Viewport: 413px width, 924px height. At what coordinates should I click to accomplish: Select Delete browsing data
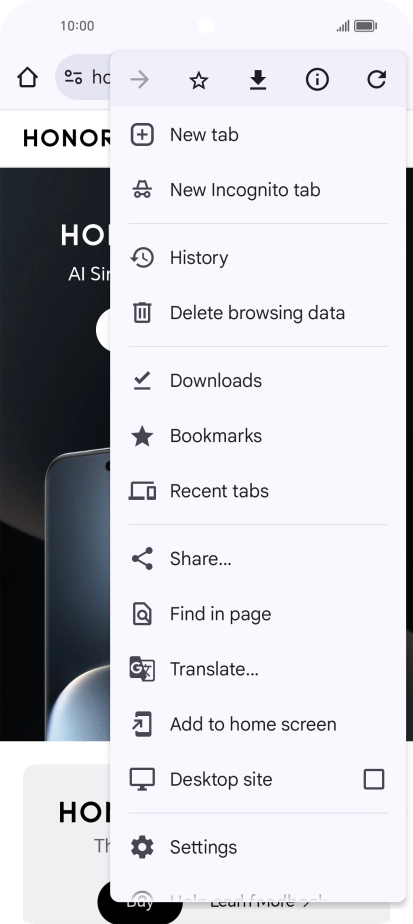coord(258,312)
